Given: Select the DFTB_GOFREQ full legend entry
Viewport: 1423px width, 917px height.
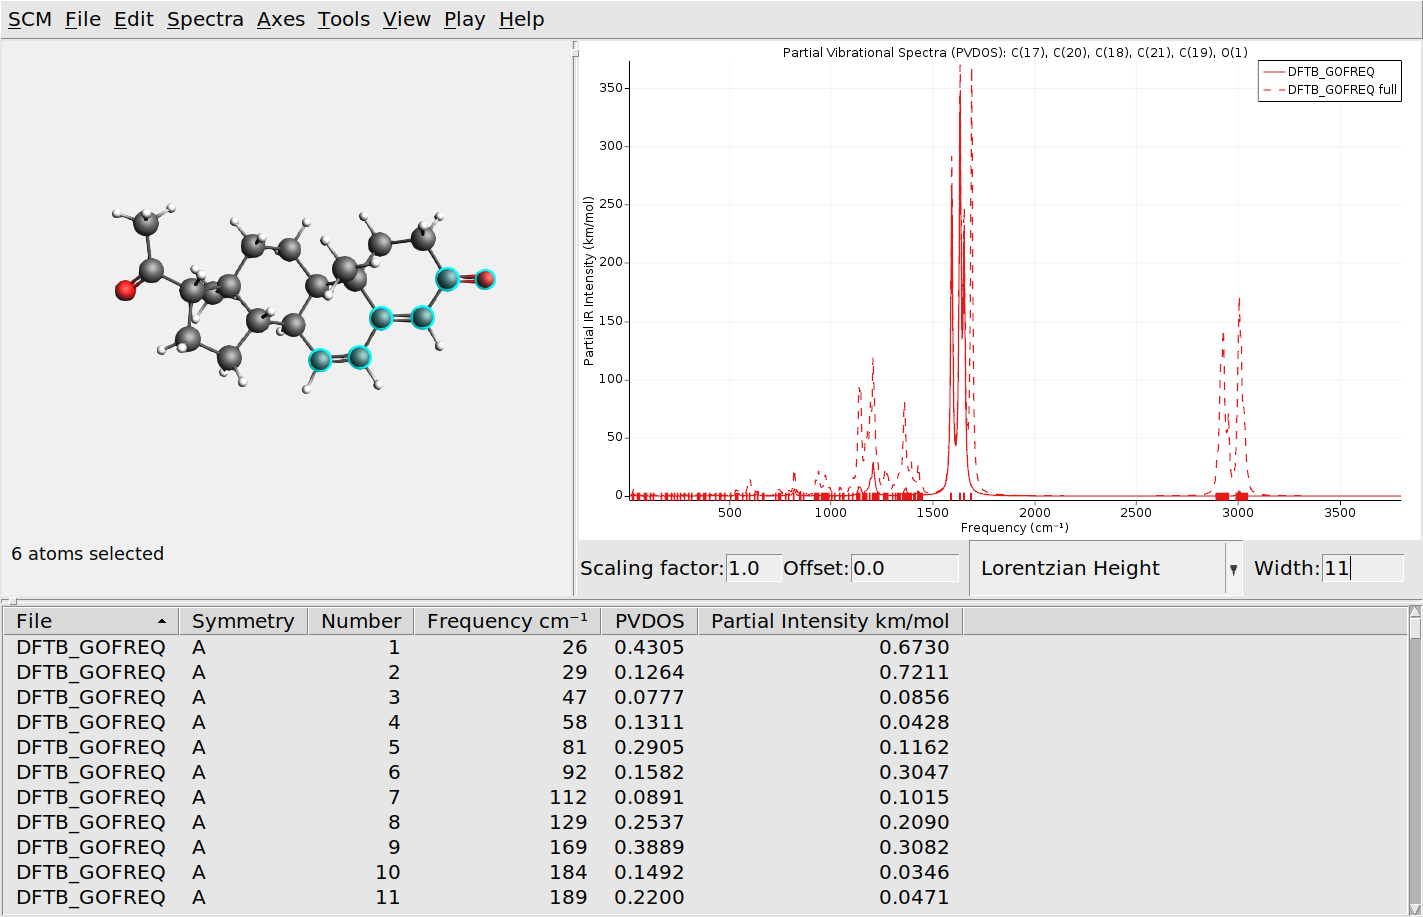Looking at the screenshot, I should point(1330,90).
